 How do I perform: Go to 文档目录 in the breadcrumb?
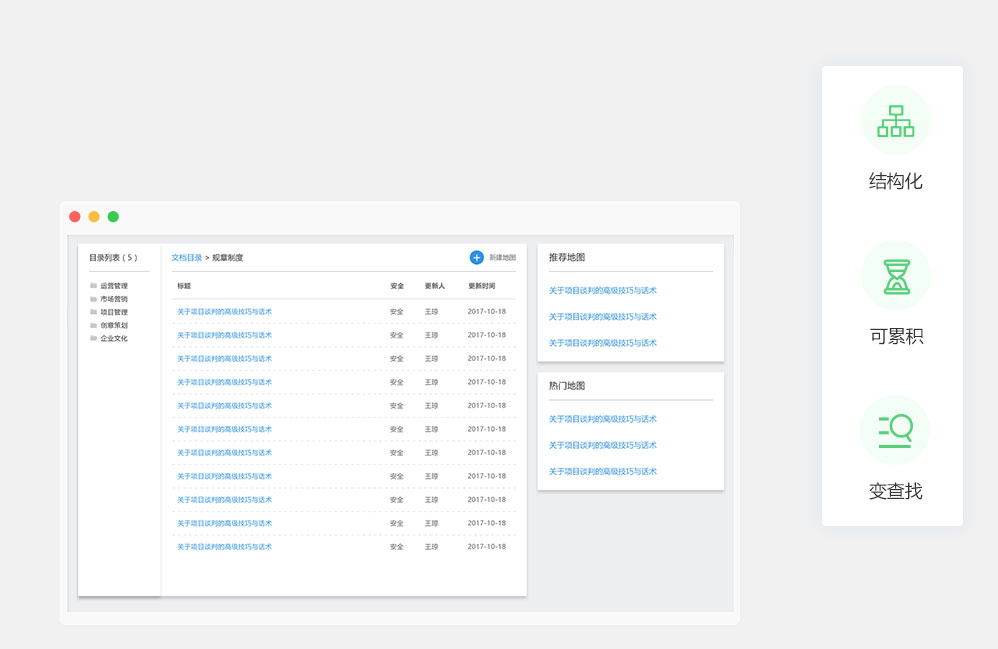point(187,258)
